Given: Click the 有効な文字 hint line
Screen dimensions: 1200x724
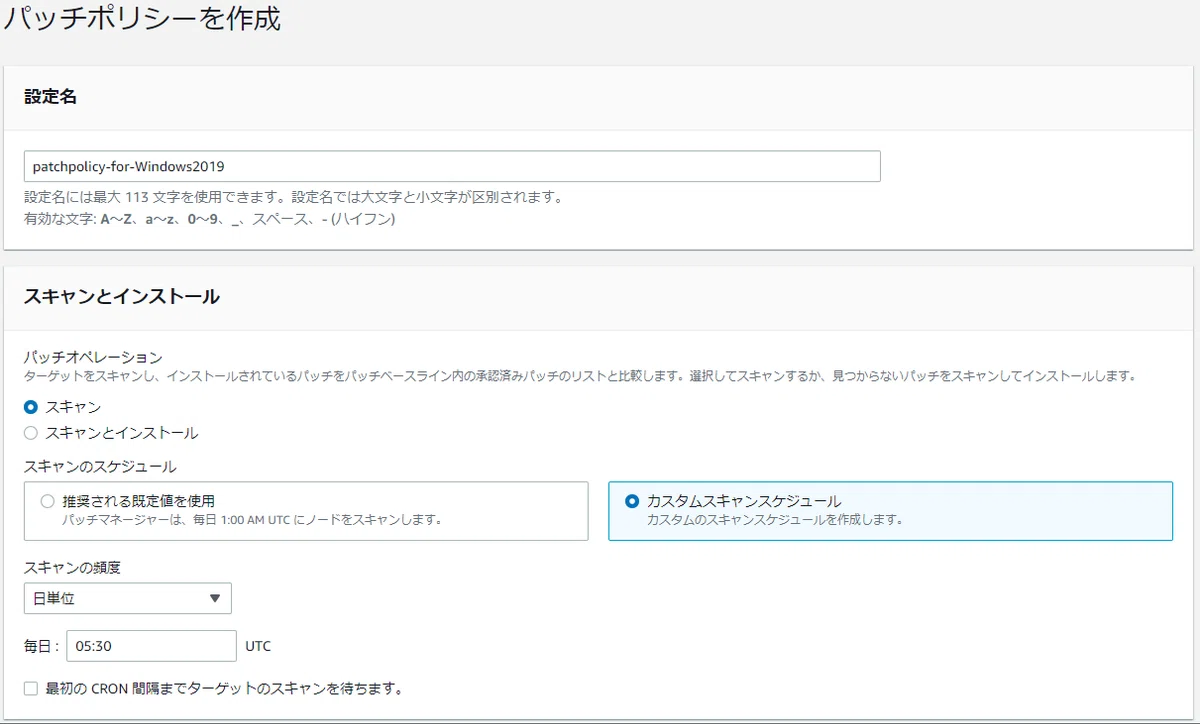Looking at the screenshot, I should coord(209,218).
